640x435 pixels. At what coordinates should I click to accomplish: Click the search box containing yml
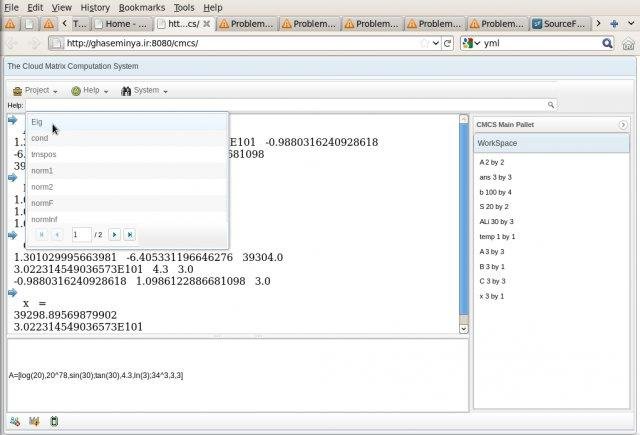[541, 43]
